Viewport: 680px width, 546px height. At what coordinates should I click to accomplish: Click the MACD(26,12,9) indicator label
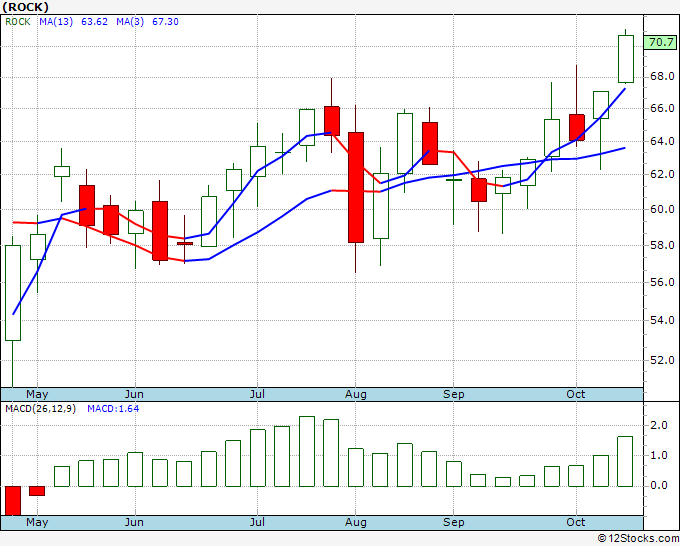[x=40, y=409]
